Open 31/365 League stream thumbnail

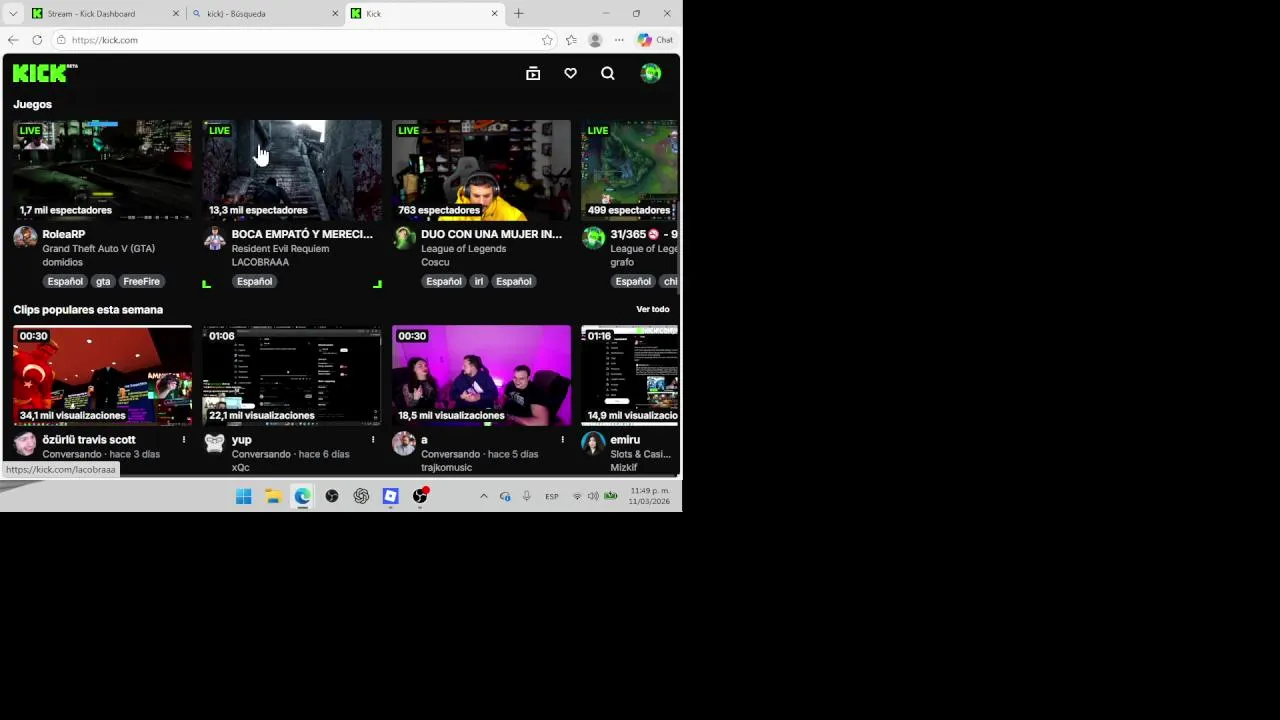click(630, 170)
